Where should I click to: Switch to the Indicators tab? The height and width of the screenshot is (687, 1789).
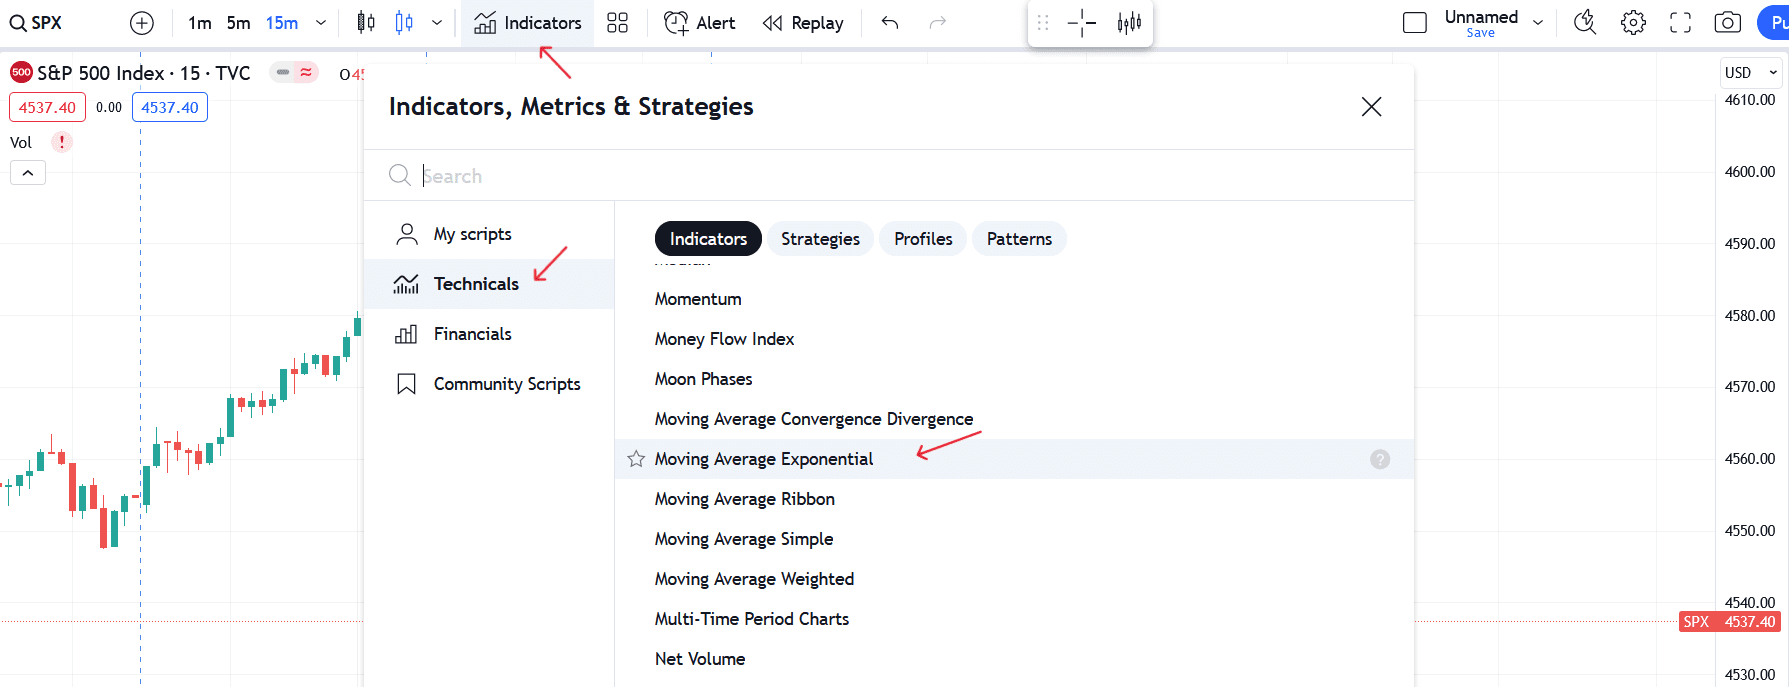[x=708, y=239]
